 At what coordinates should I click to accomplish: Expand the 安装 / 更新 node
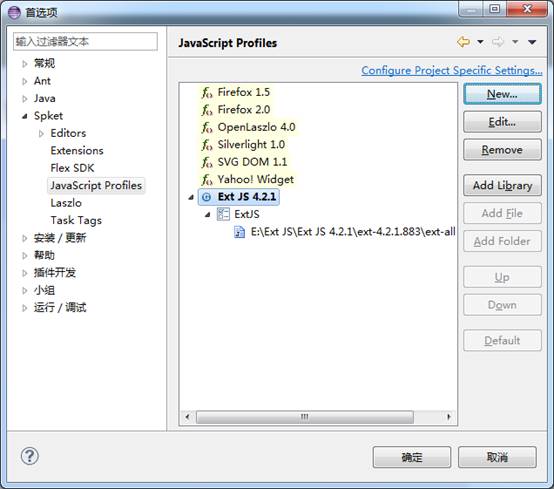(24, 238)
